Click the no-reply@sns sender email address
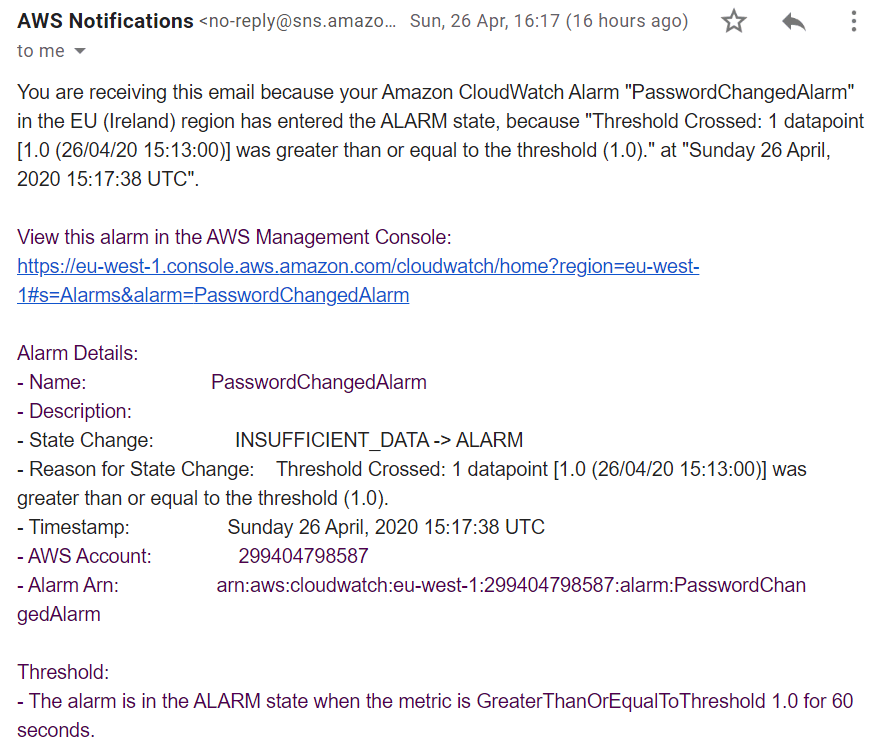Screen dimensions: 878x747 pos(298,21)
